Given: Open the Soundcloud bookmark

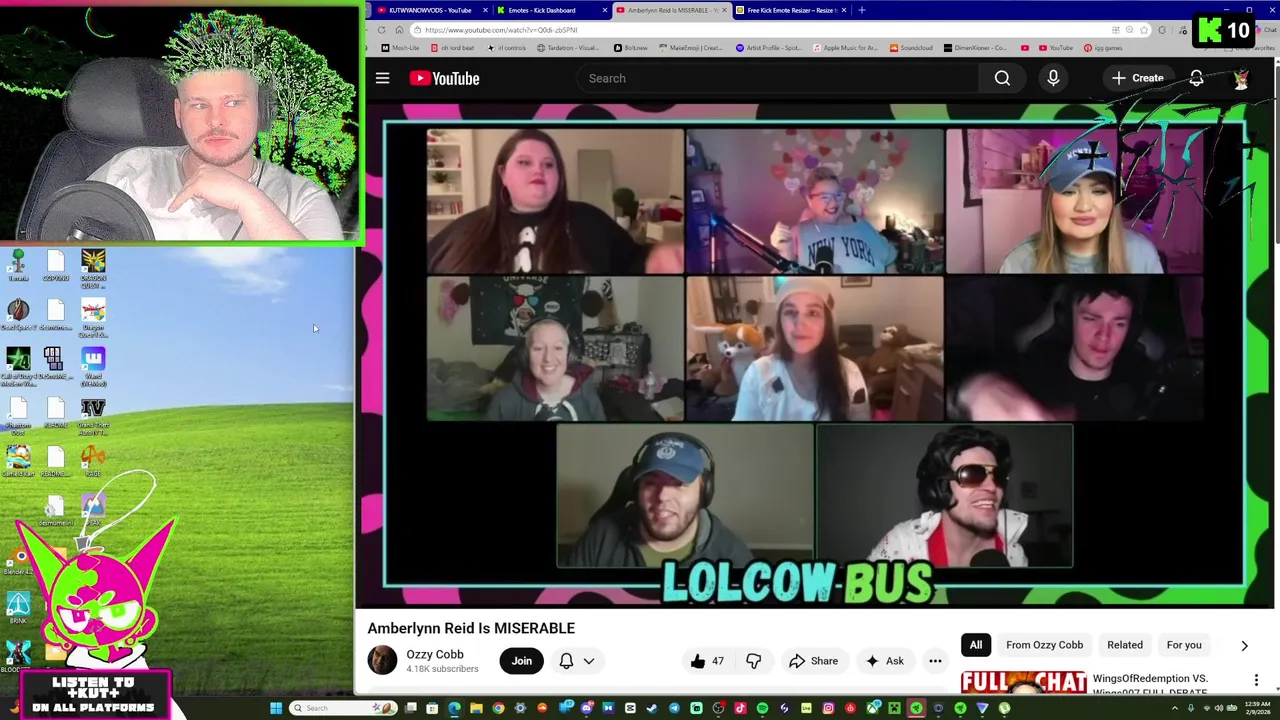Looking at the screenshot, I should (912, 48).
